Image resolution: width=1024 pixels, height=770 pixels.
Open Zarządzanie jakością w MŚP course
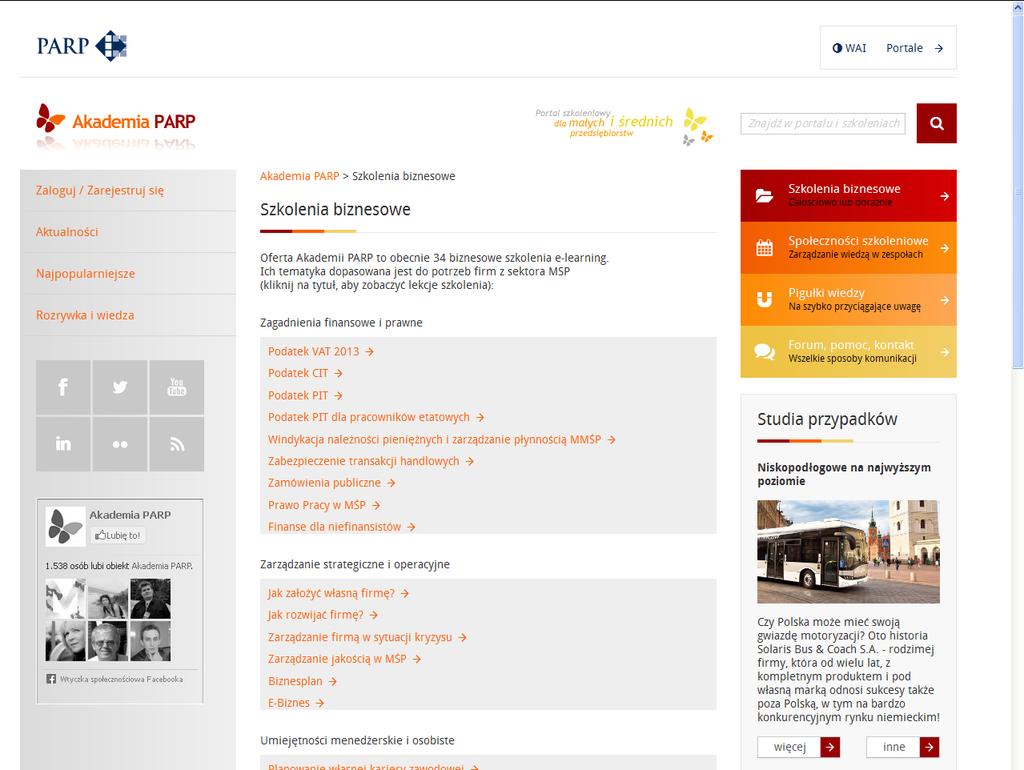click(x=344, y=659)
